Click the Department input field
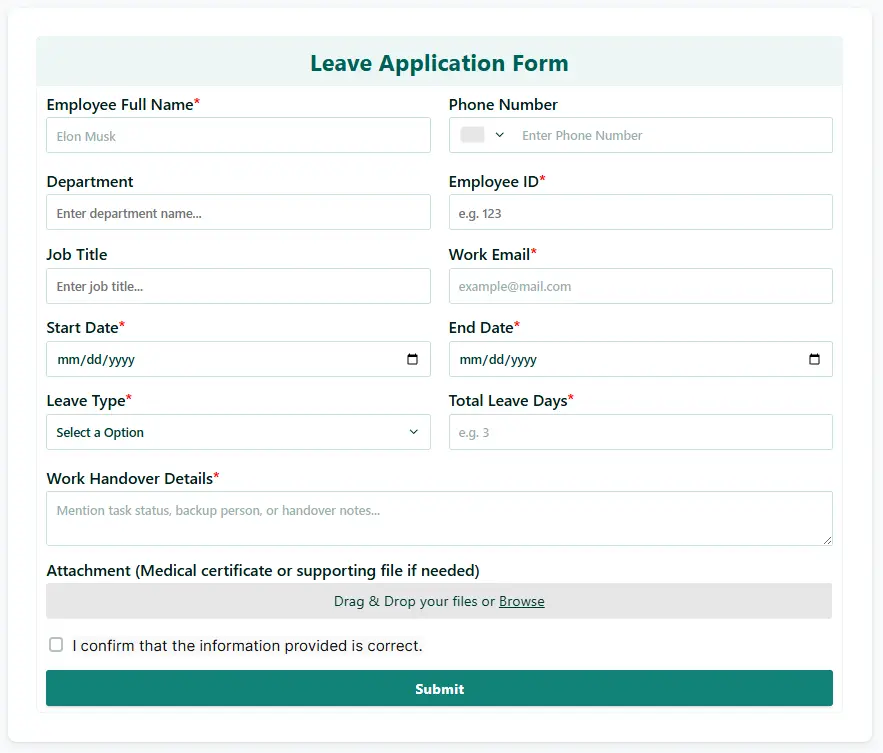The height and width of the screenshot is (753, 883). tap(238, 212)
